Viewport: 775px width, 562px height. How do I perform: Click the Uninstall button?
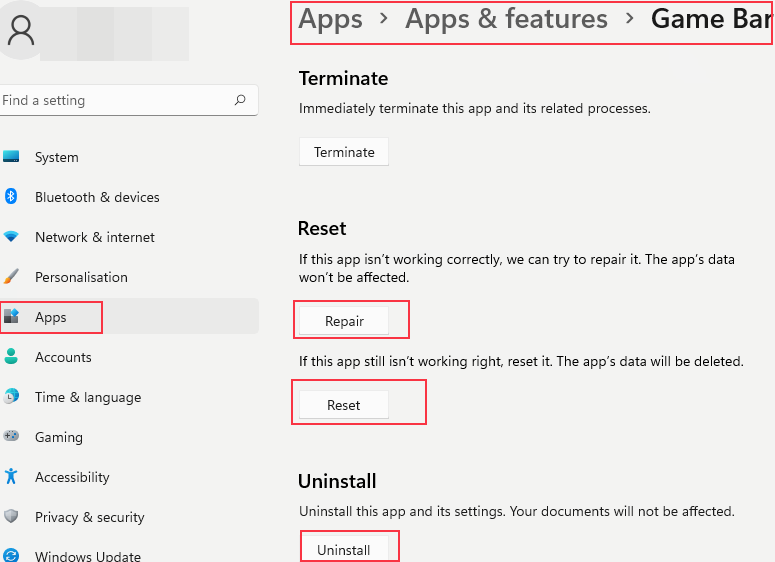point(343,550)
